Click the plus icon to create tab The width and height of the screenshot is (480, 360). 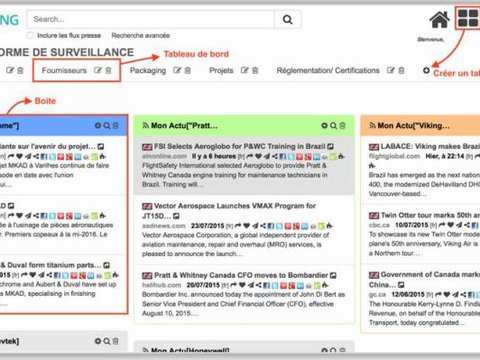(x=426, y=70)
